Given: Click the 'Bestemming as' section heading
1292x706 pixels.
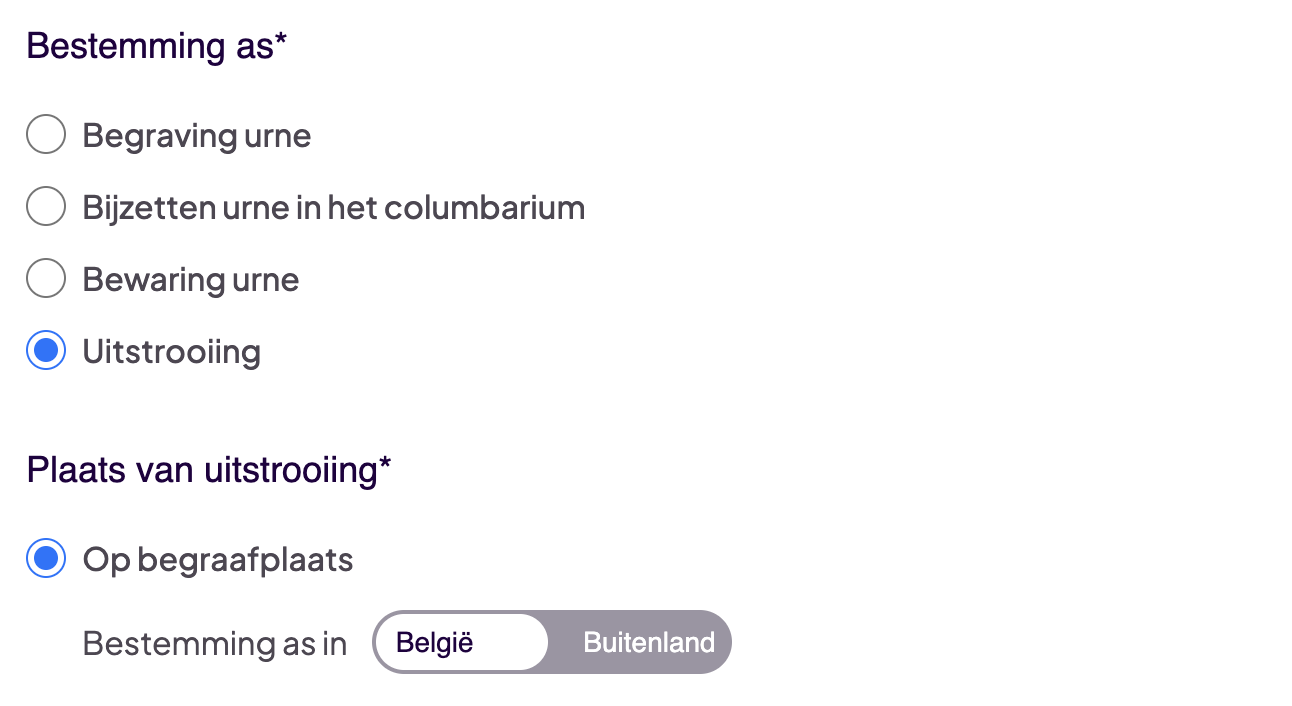Looking at the screenshot, I should 148,46.
